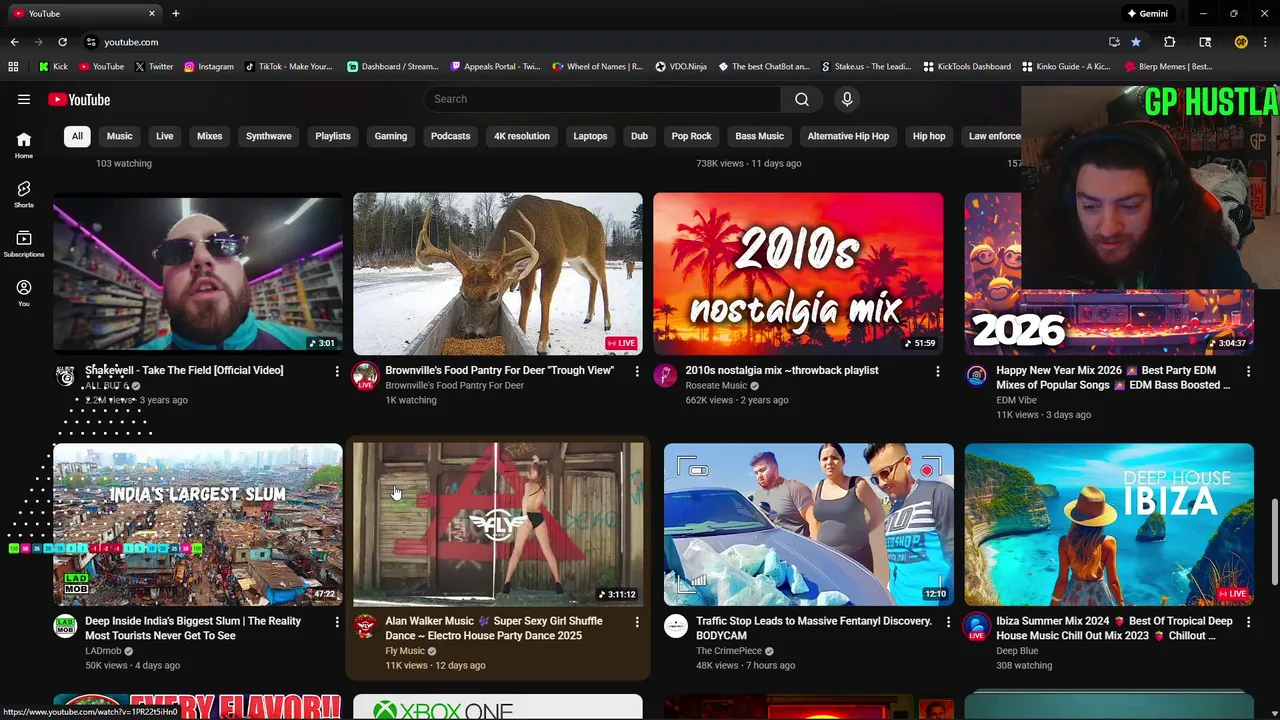
Task: Select the Music filter chip
Action: pos(120,136)
